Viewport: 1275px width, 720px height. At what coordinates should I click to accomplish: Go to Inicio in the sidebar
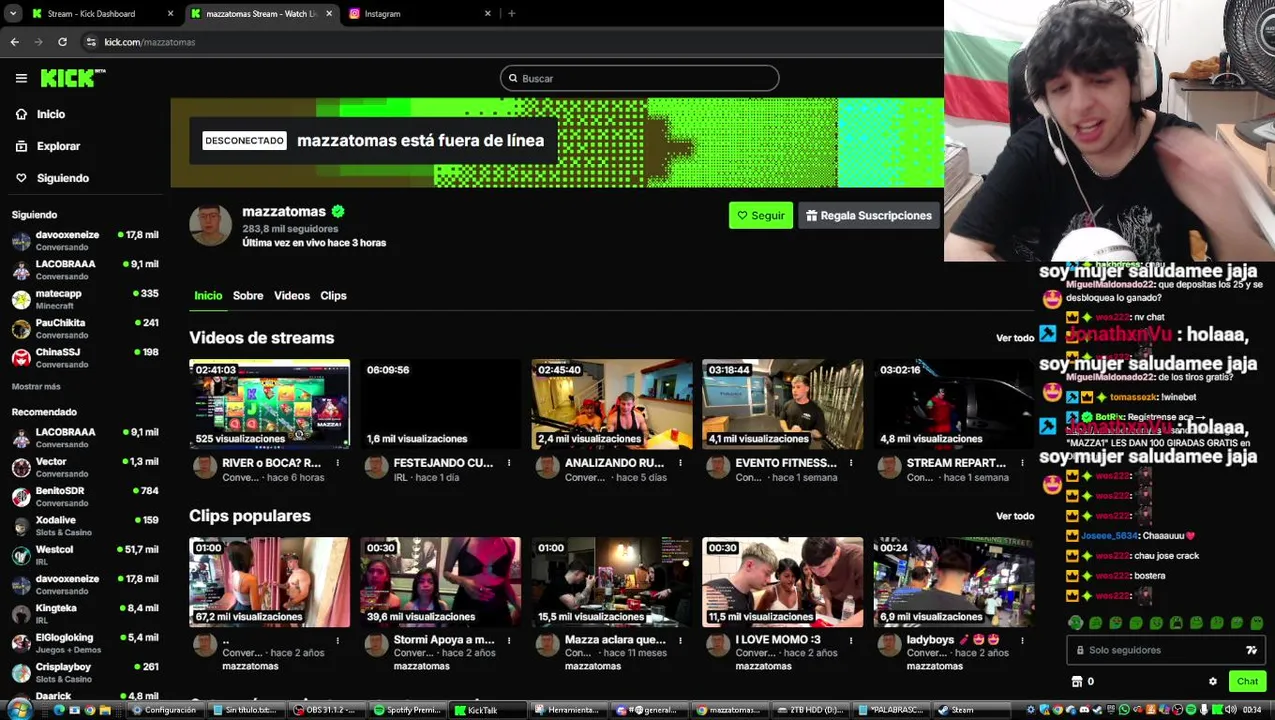tap(51, 114)
